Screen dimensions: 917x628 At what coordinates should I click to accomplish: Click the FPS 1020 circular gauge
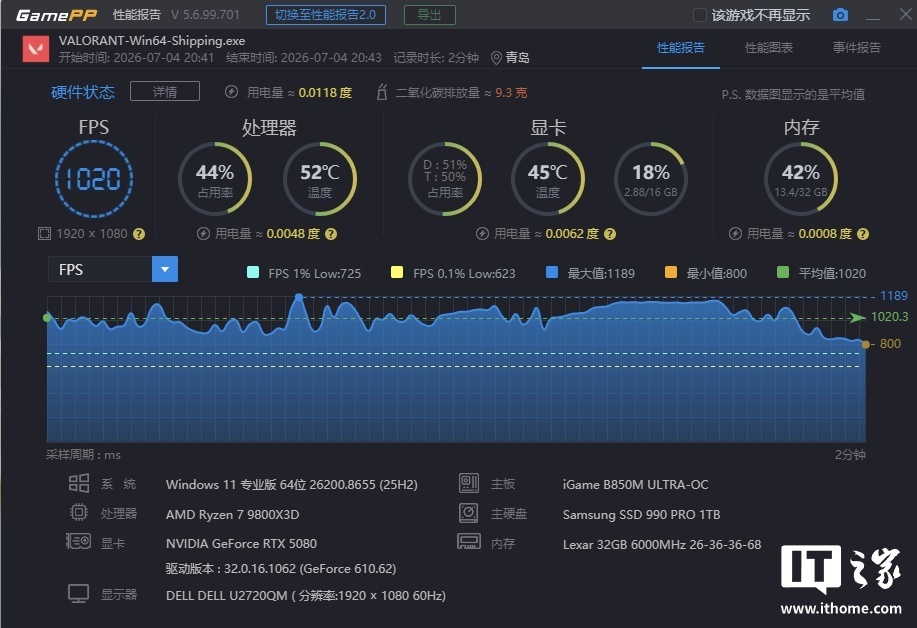click(94, 179)
